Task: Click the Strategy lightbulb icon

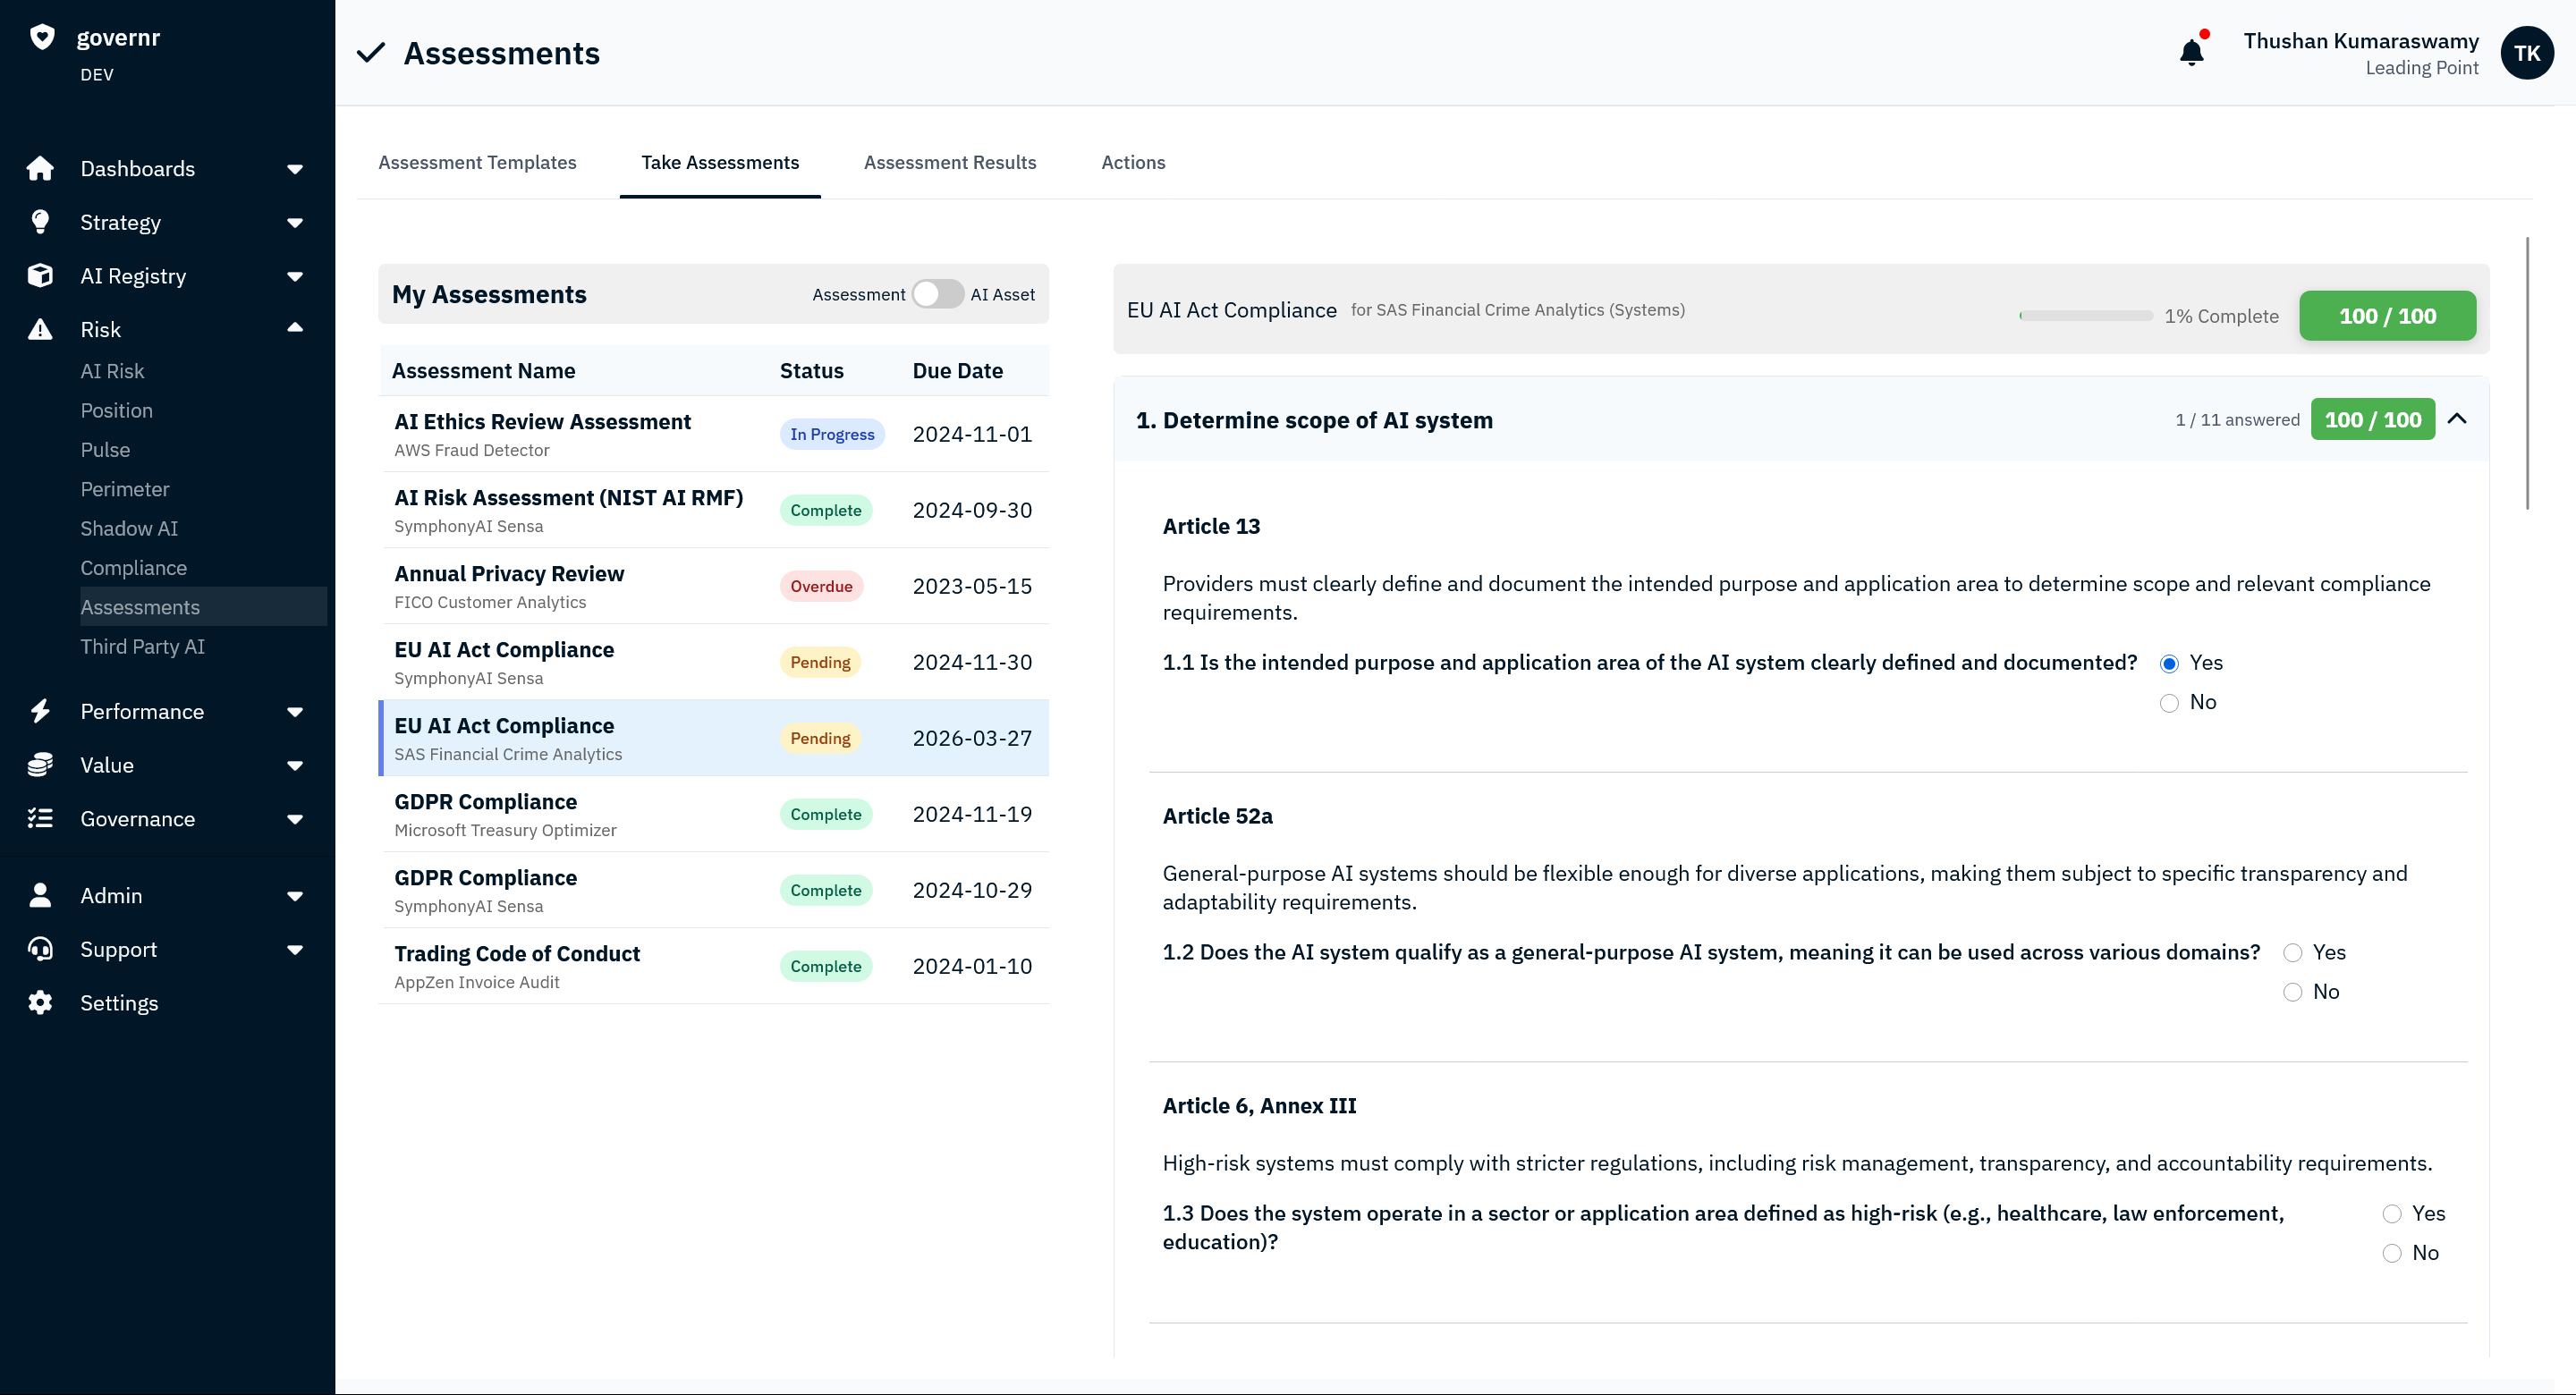Action: pyautogui.click(x=40, y=222)
